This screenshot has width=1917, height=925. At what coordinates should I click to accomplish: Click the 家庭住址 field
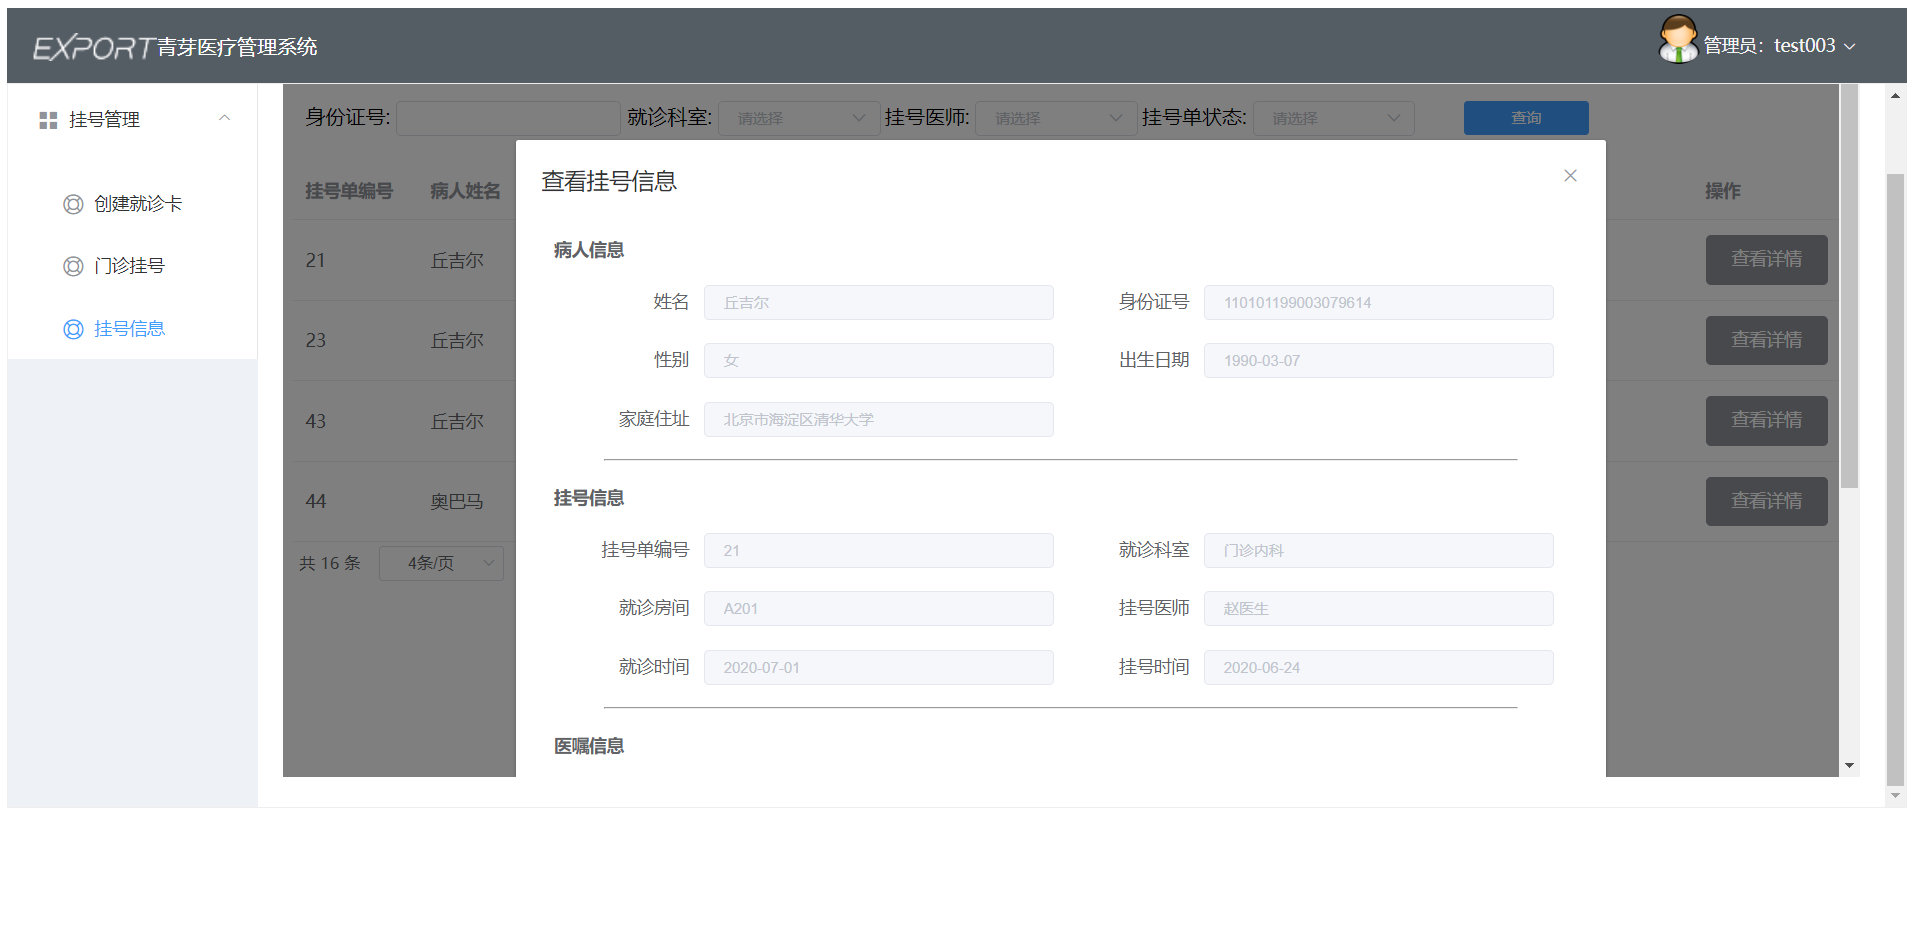point(878,419)
